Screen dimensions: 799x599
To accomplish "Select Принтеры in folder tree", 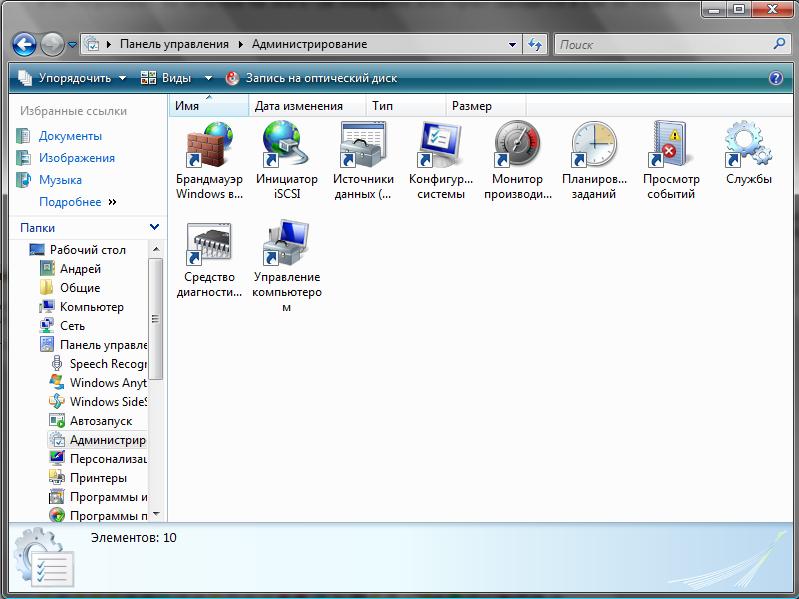I will (98, 478).
